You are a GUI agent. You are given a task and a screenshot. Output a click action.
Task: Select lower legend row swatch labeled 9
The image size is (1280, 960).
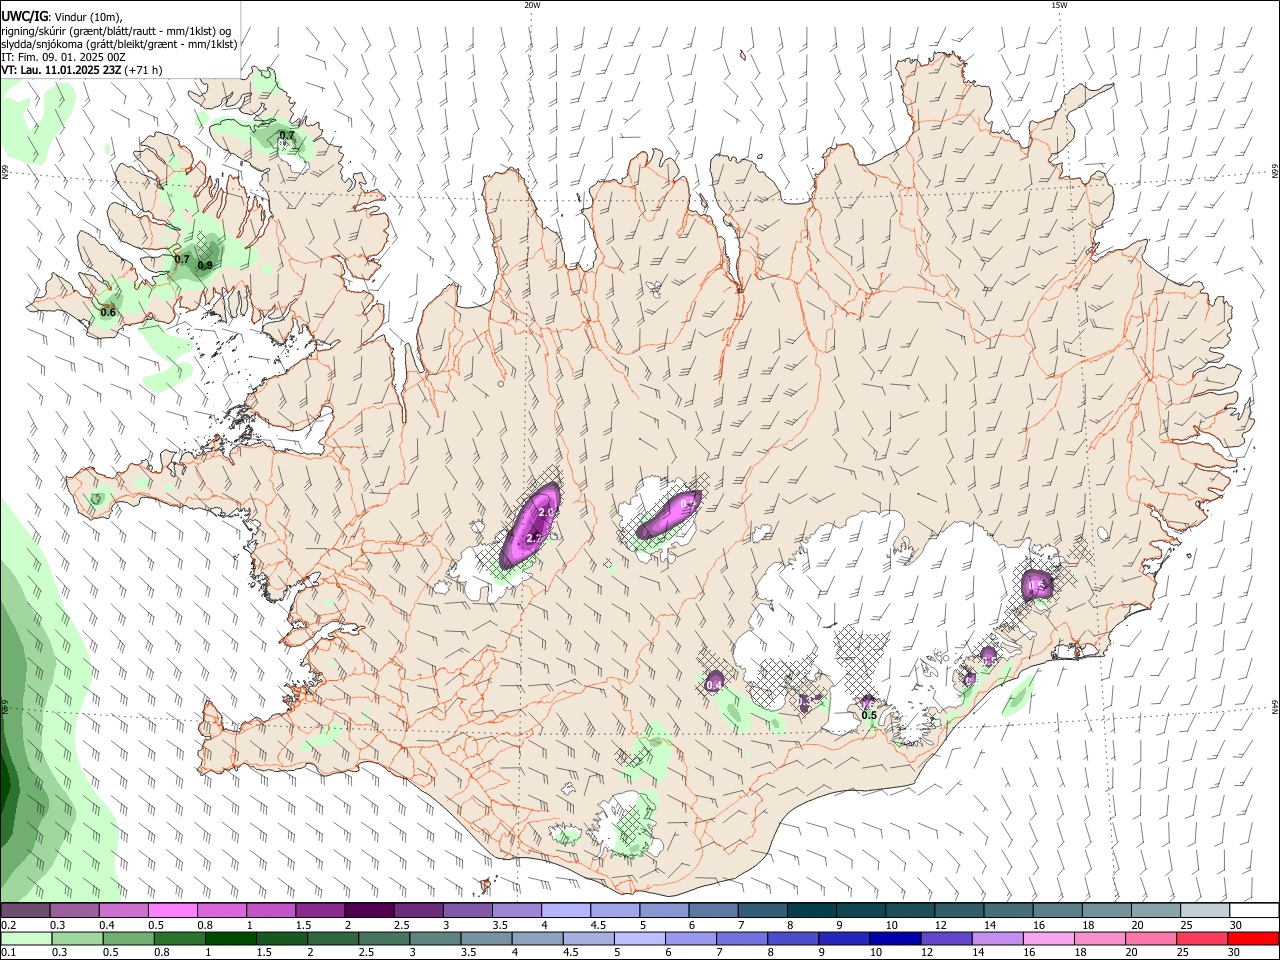(843, 939)
